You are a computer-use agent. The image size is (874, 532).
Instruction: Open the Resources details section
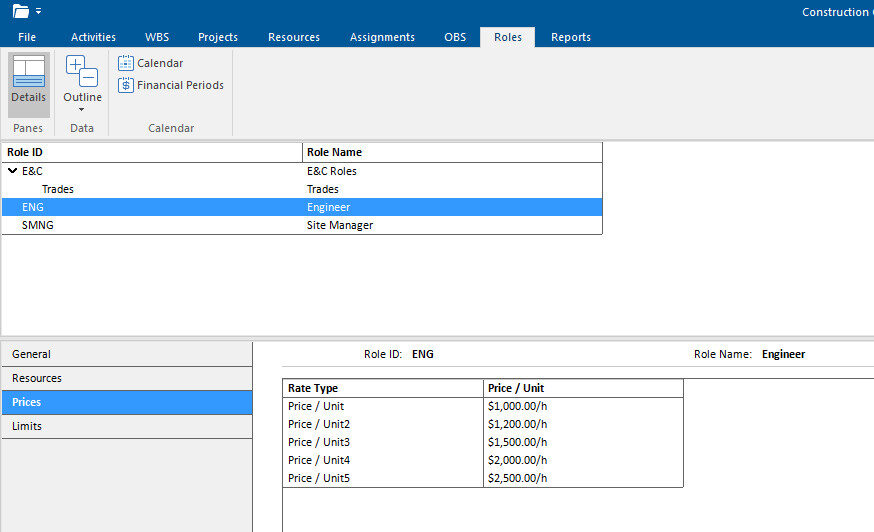(x=127, y=378)
